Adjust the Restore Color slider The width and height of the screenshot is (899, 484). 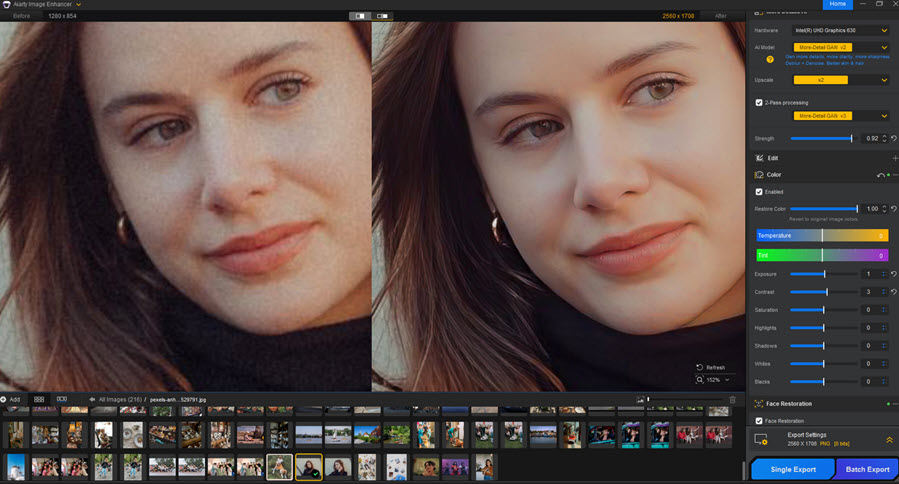[x=824, y=209]
